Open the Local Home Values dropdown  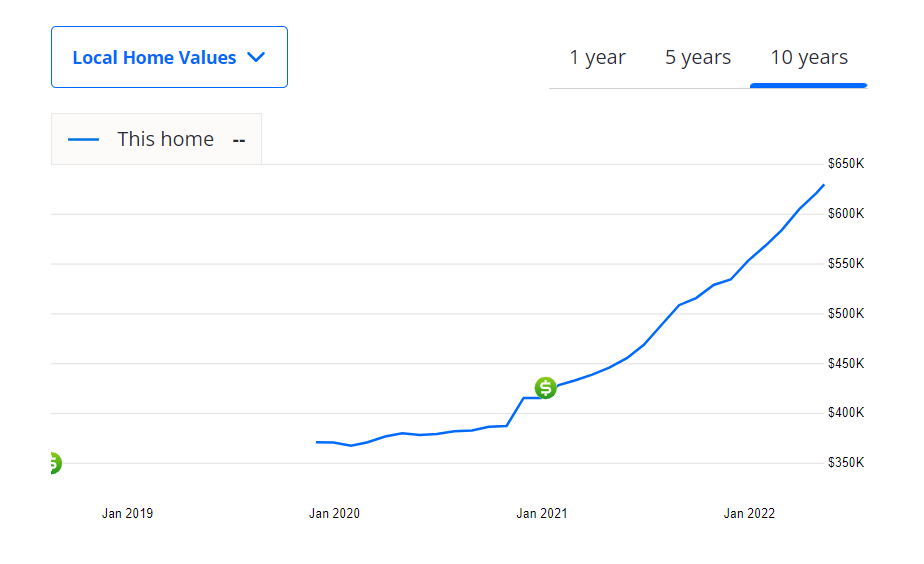(x=168, y=57)
